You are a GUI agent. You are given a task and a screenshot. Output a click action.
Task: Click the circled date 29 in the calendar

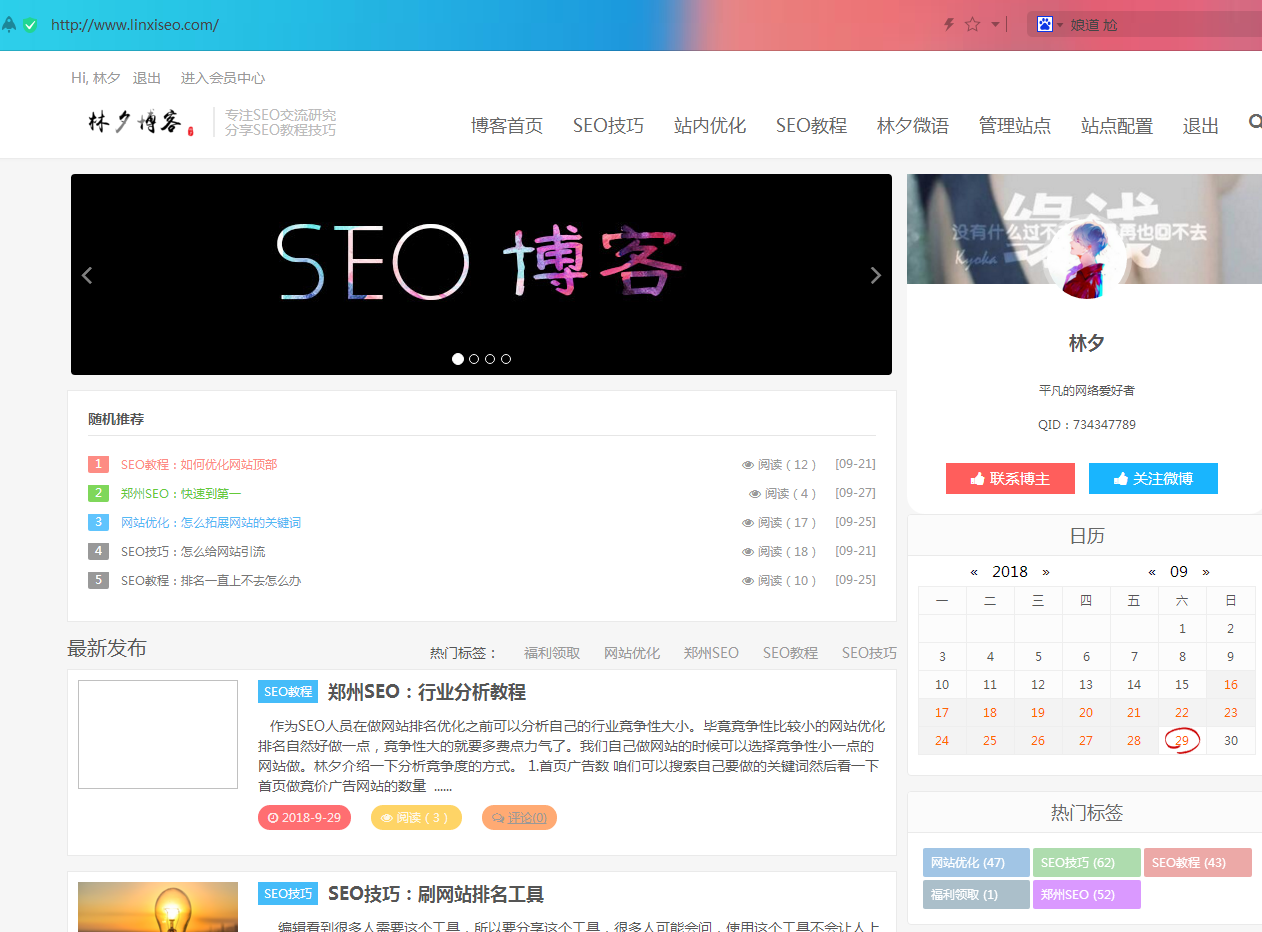pos(1181,740)
